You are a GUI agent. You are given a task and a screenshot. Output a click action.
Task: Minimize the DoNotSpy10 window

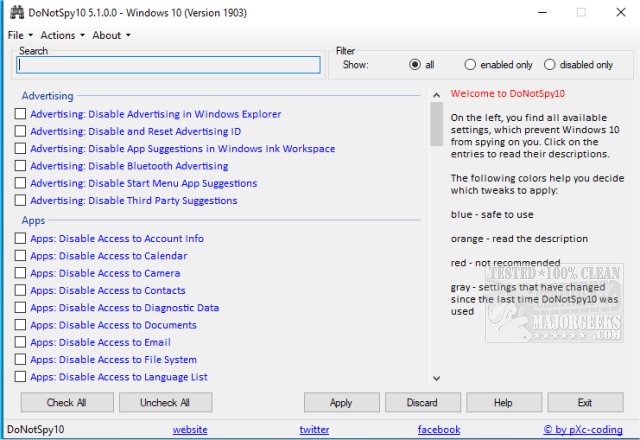542,13
